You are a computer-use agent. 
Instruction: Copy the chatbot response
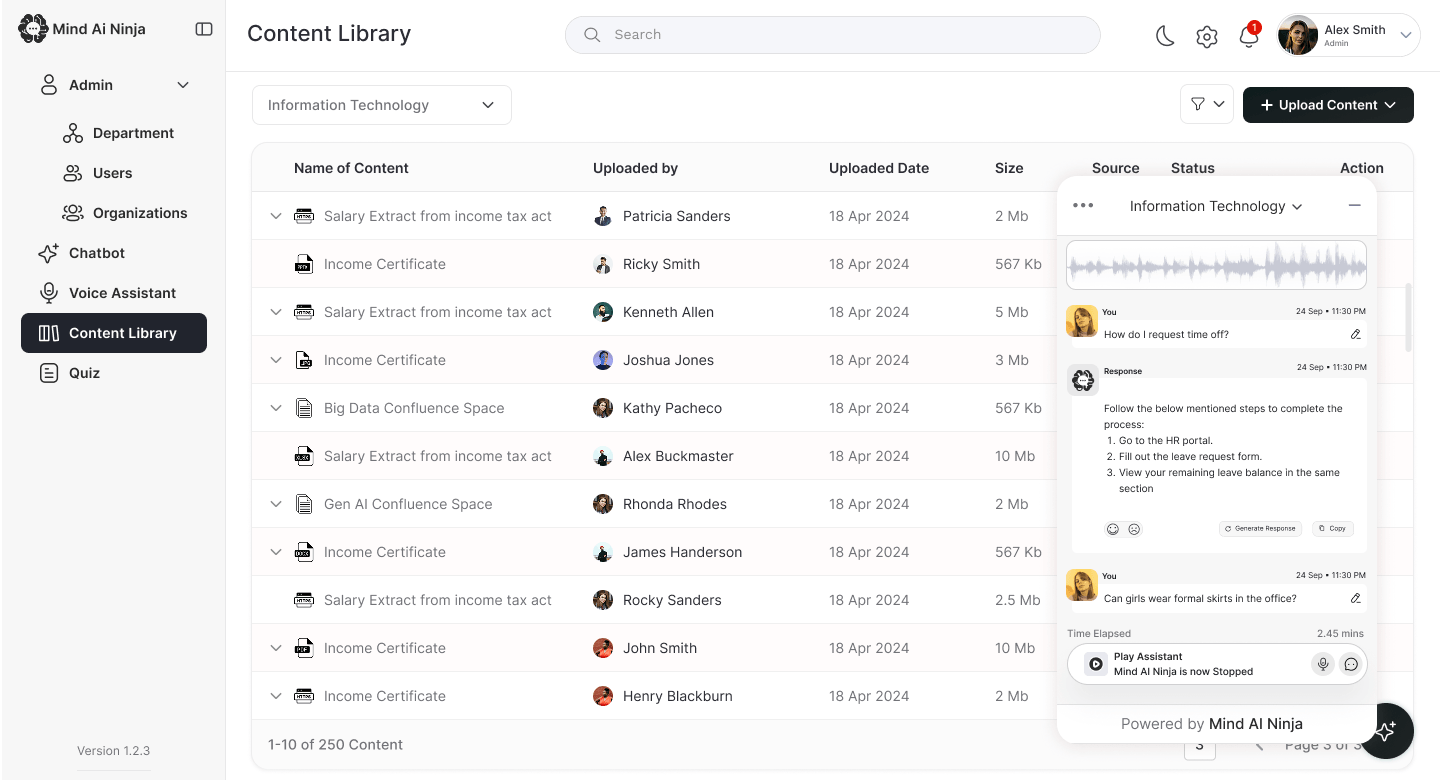[x=1332, y=528]
